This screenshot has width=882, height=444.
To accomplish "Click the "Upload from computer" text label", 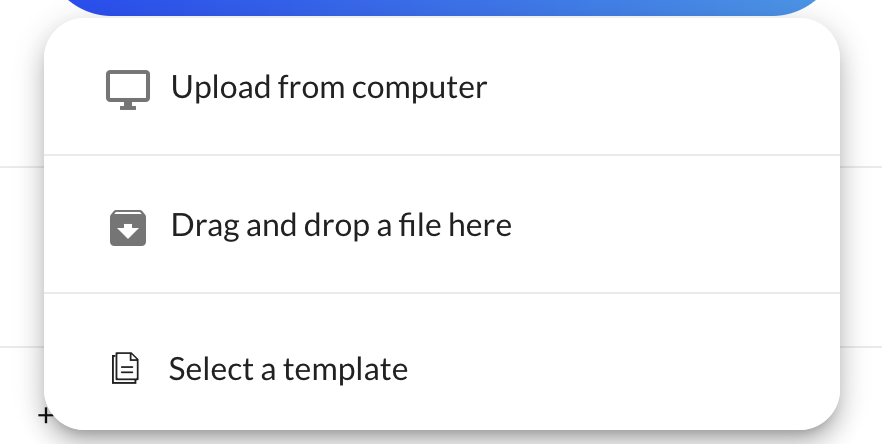I will (329, 88).
